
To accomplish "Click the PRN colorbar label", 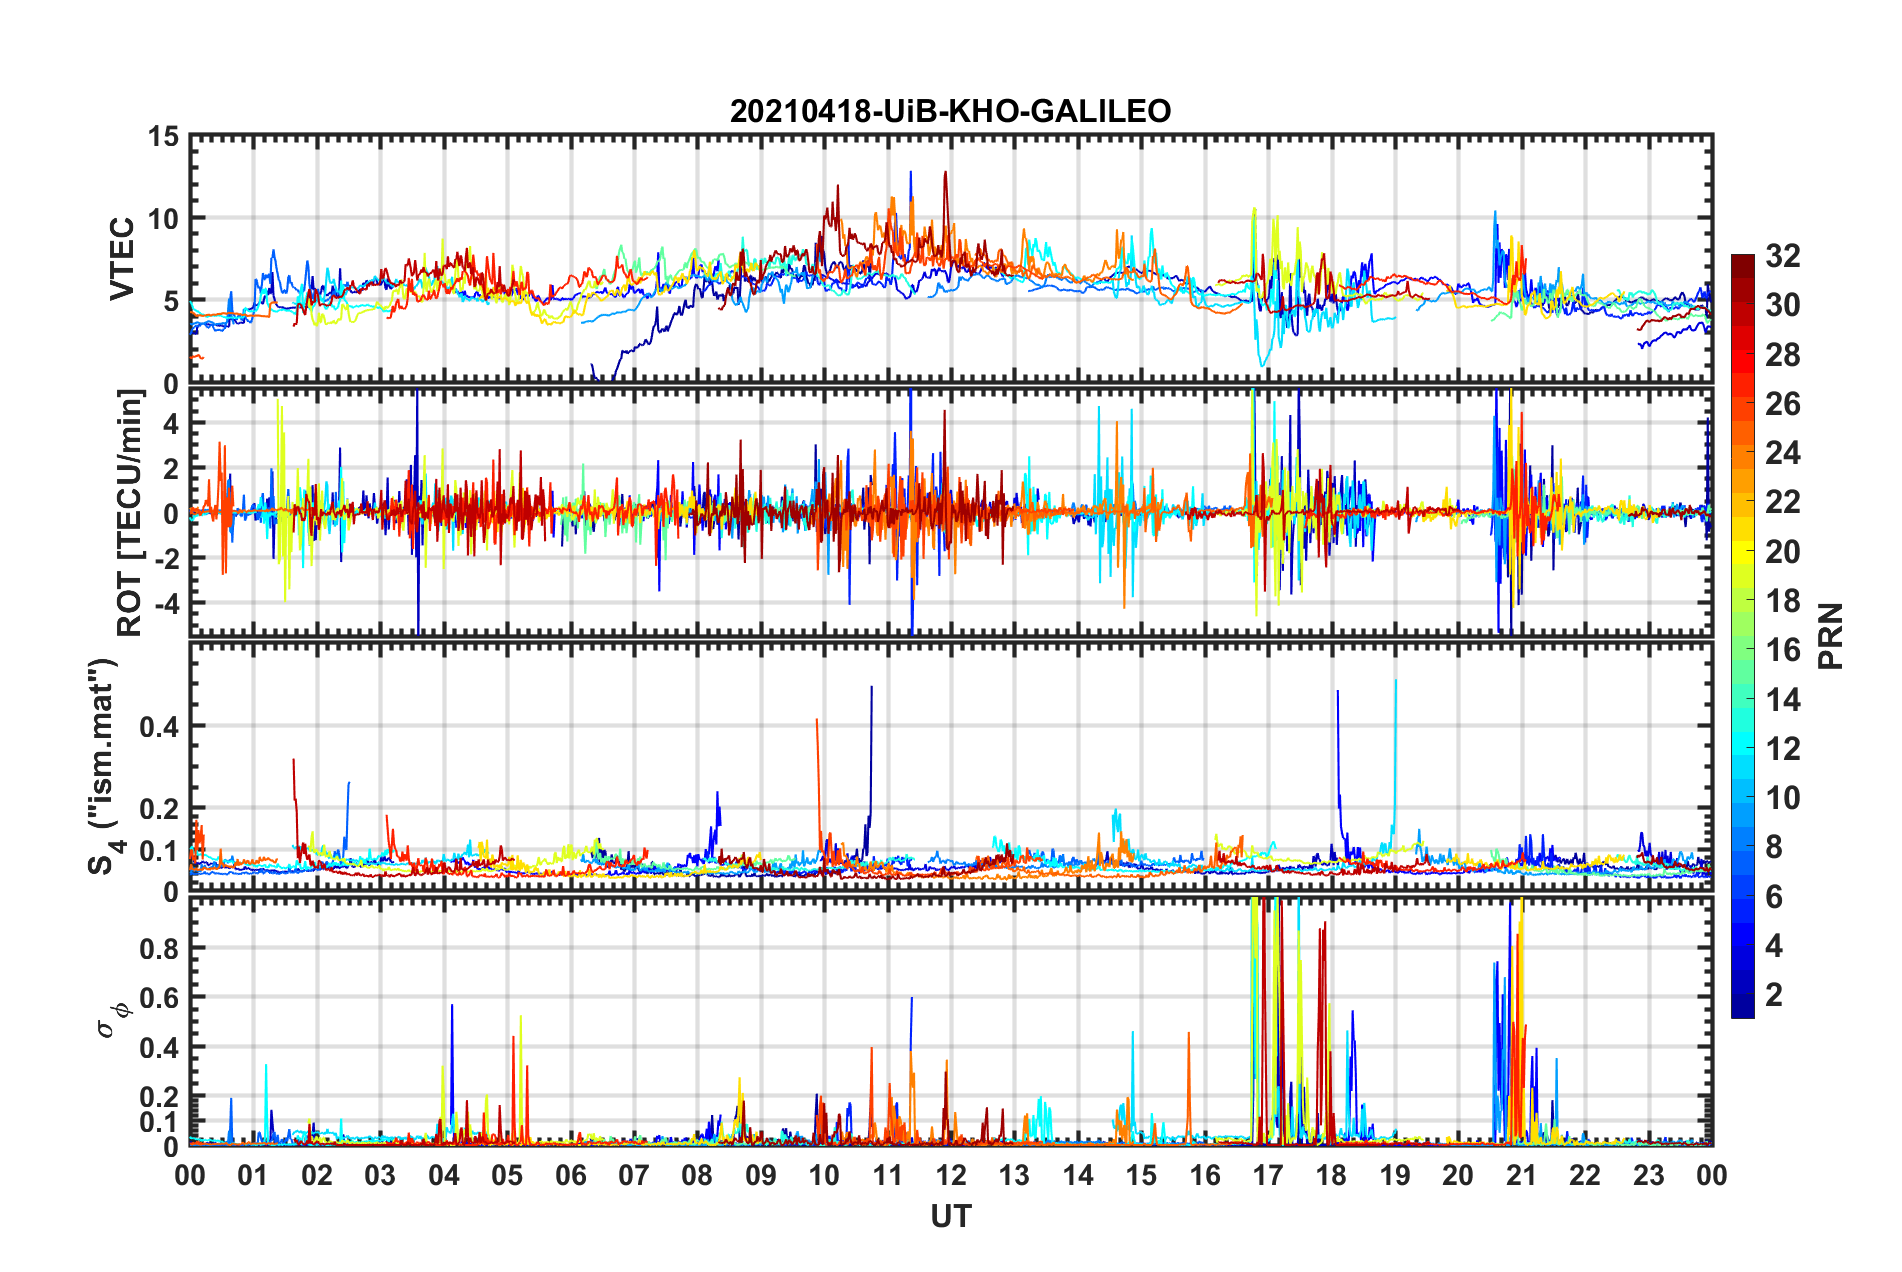I will (x=1831, y=636).
